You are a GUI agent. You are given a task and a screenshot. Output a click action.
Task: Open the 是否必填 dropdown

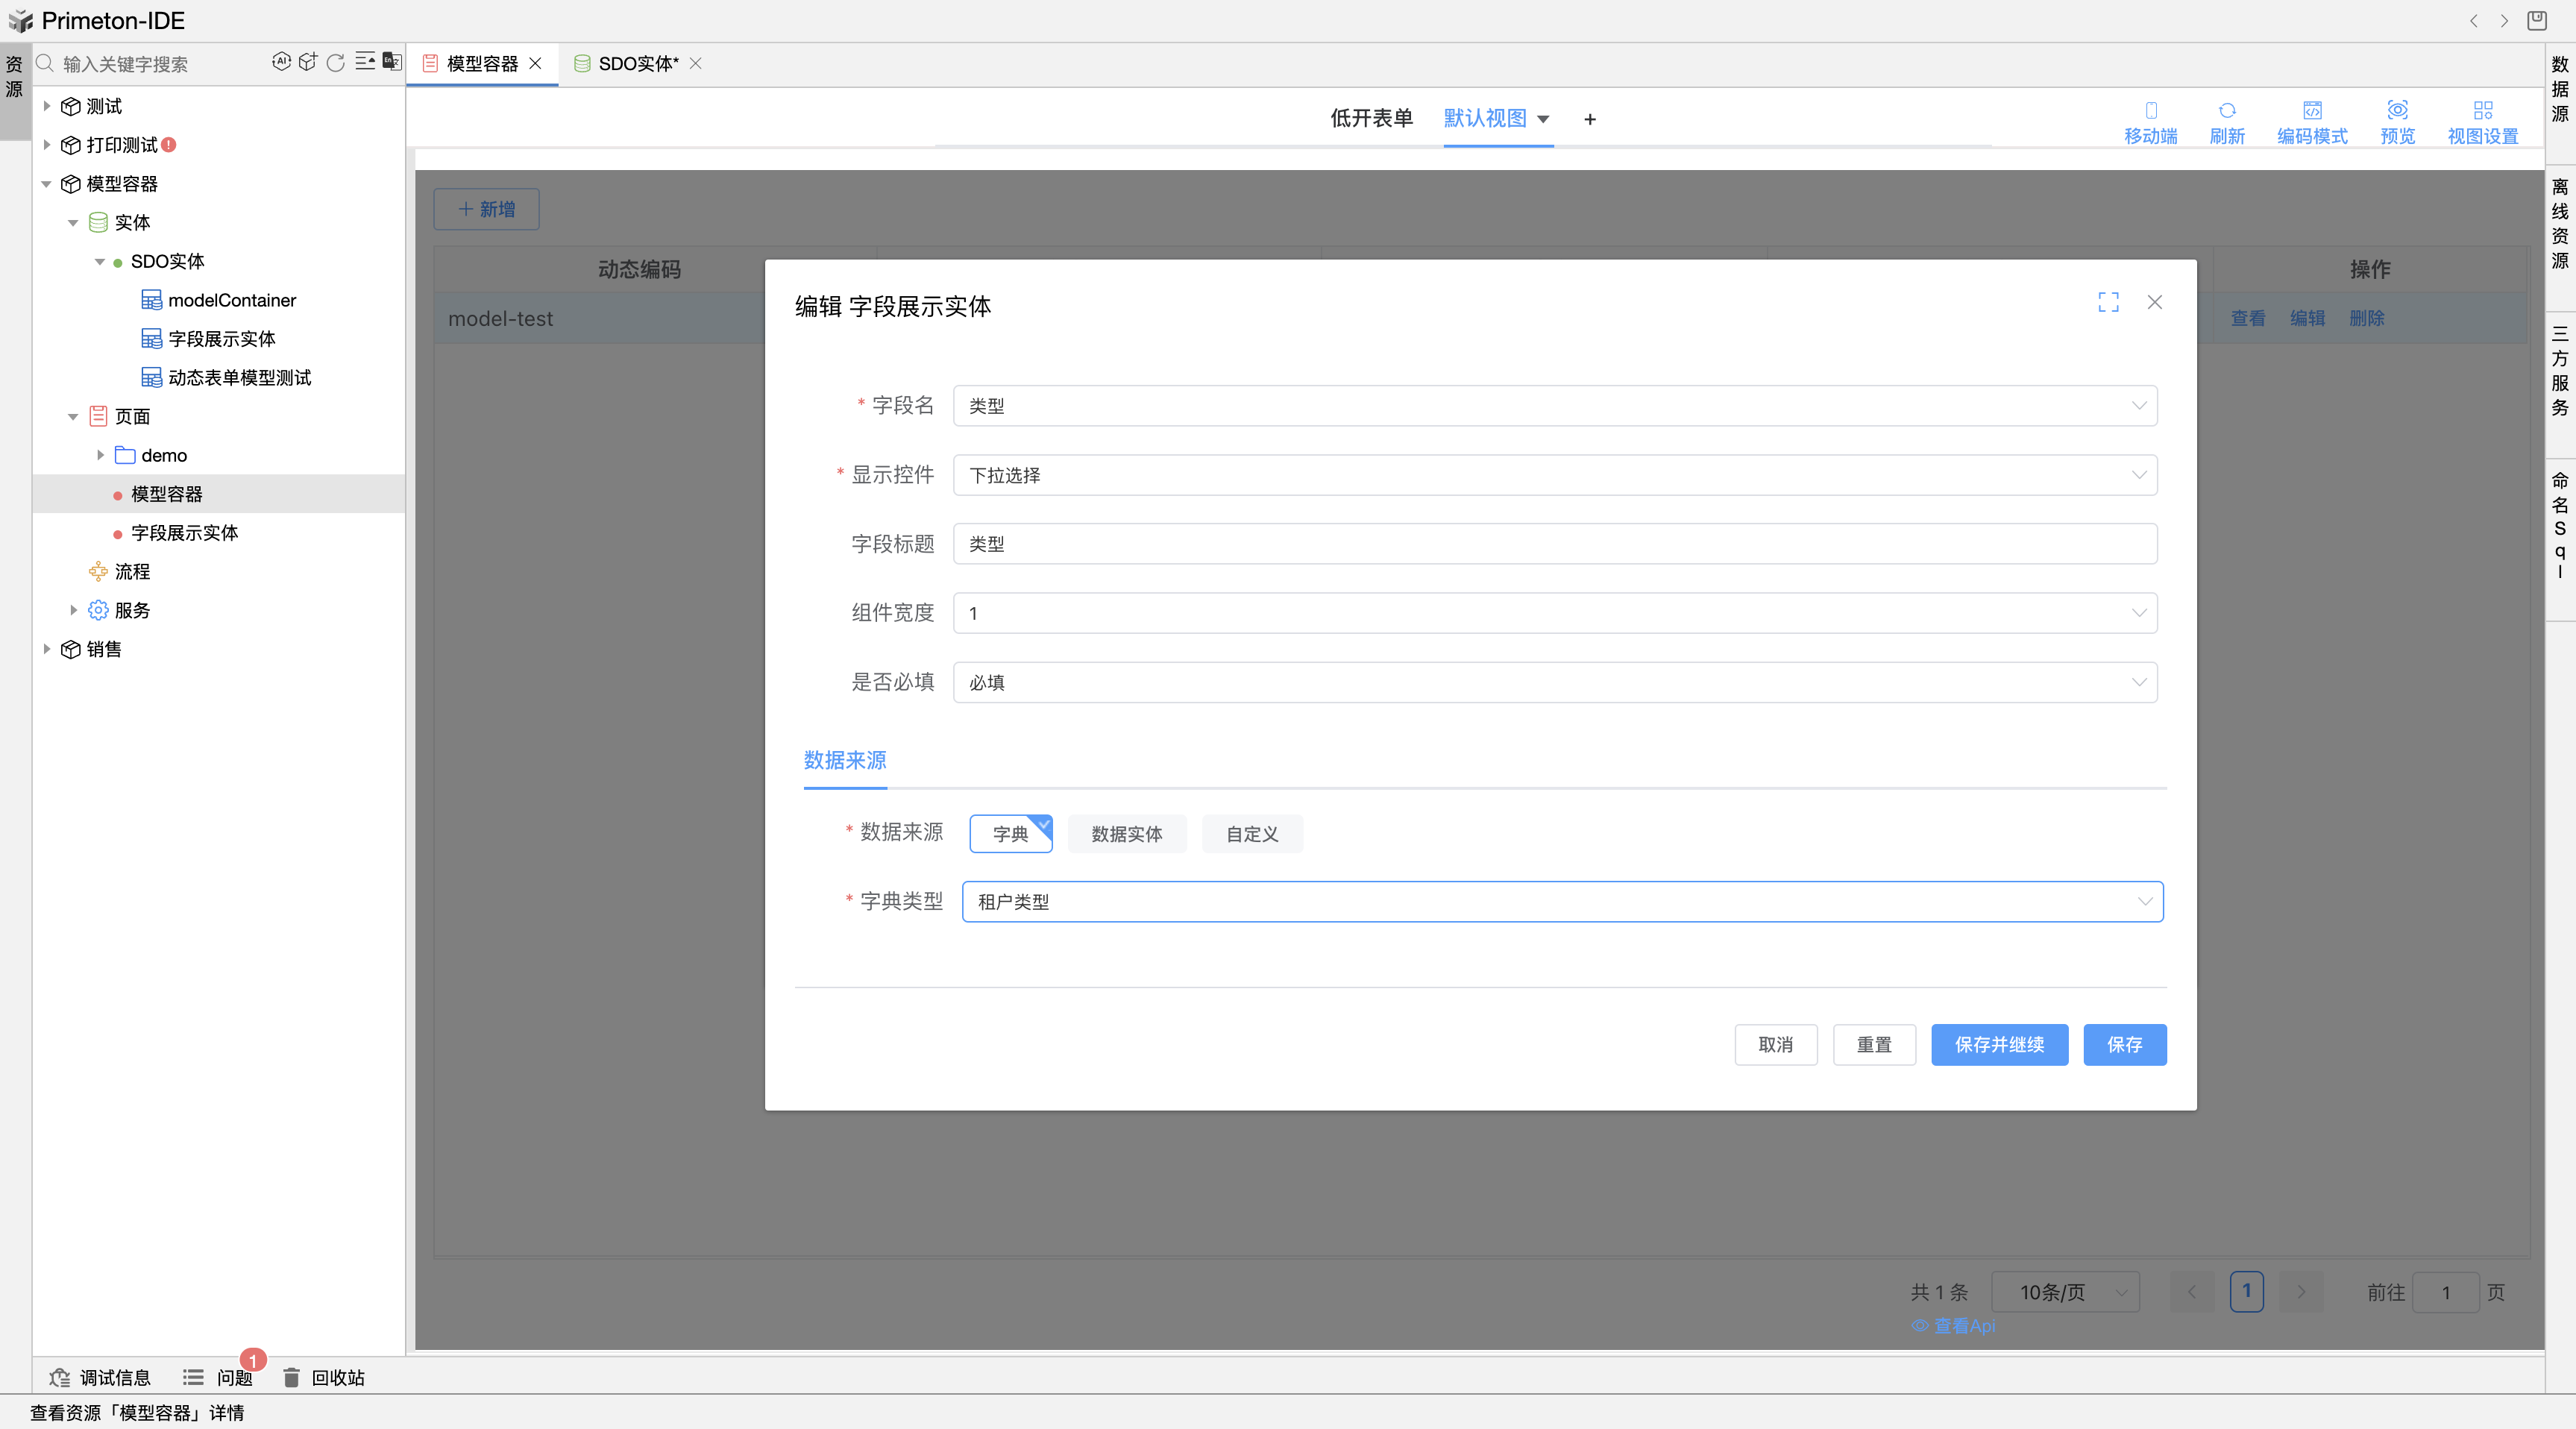pos(1554,682)
